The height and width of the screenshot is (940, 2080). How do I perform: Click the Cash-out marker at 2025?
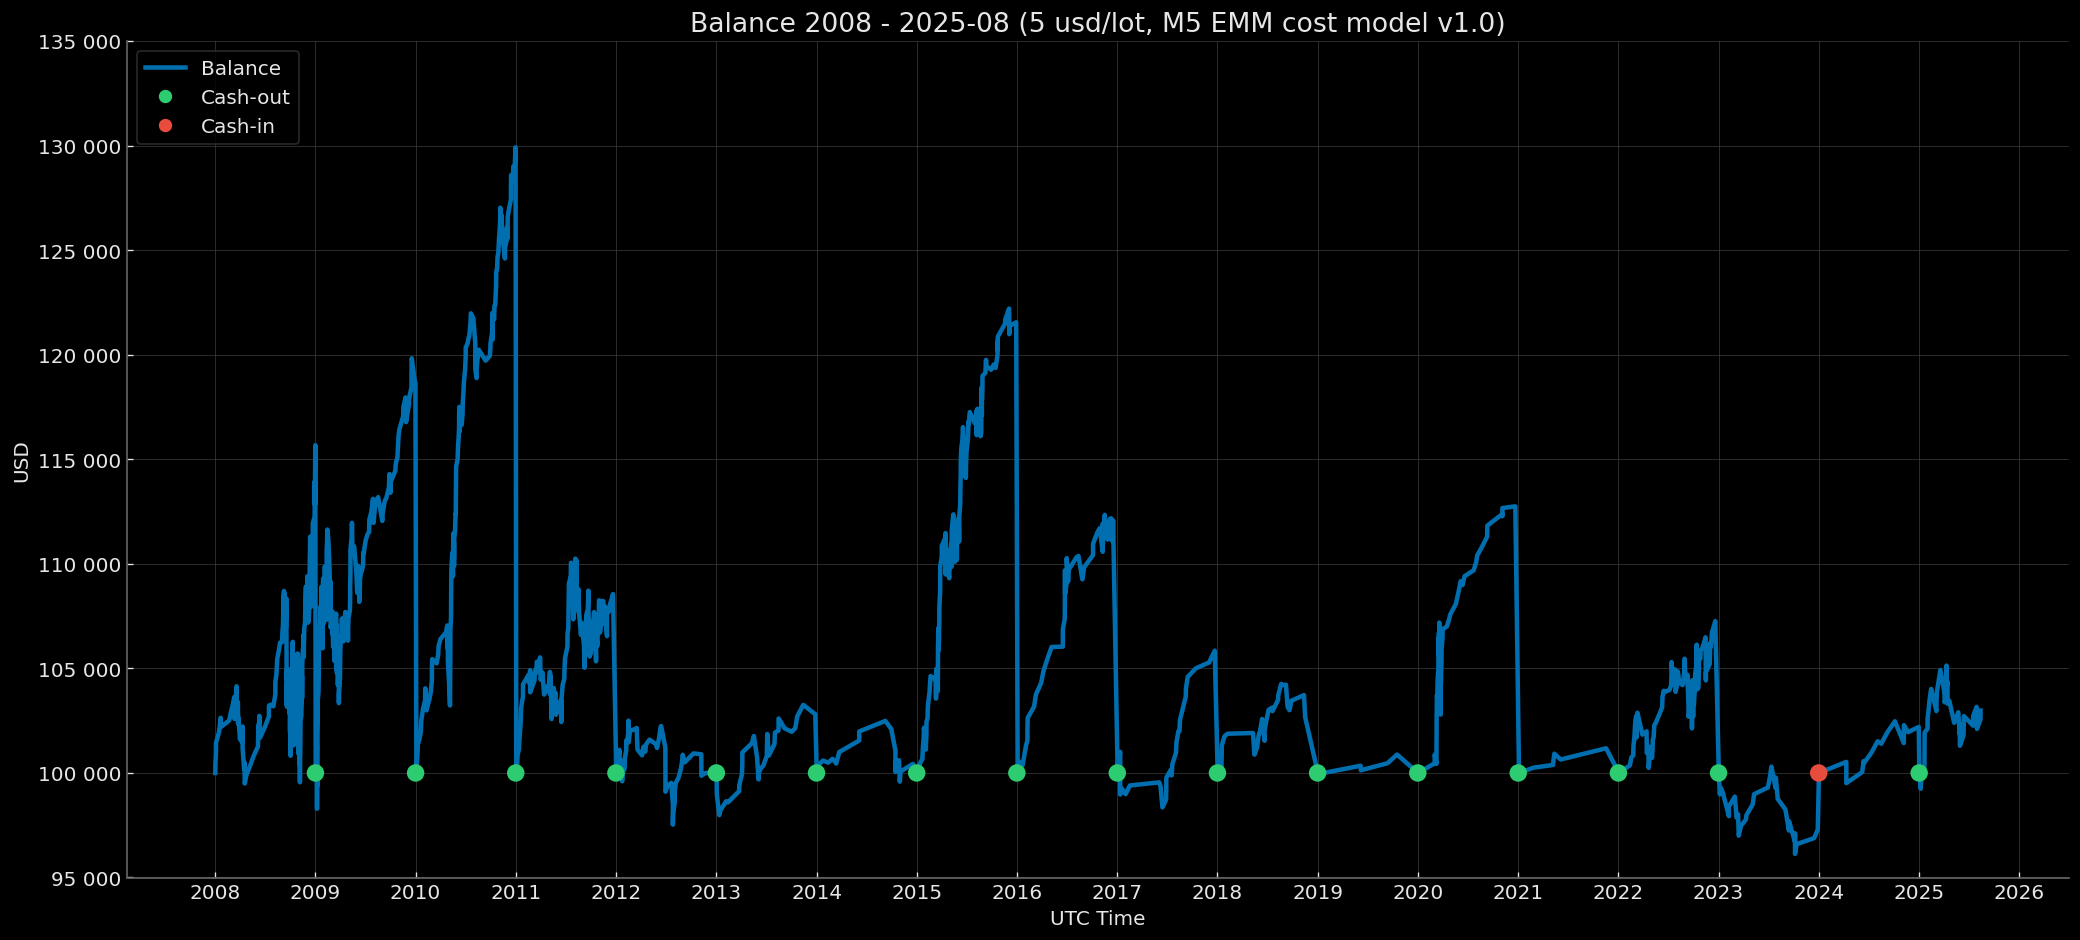click(x=1918, y=772)
